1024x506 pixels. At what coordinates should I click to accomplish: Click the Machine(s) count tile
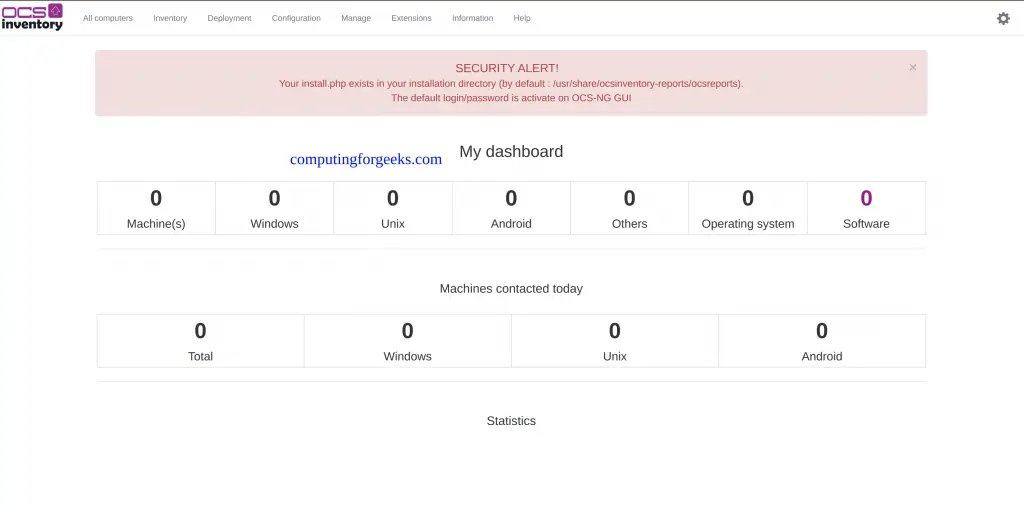click(156, 208)
